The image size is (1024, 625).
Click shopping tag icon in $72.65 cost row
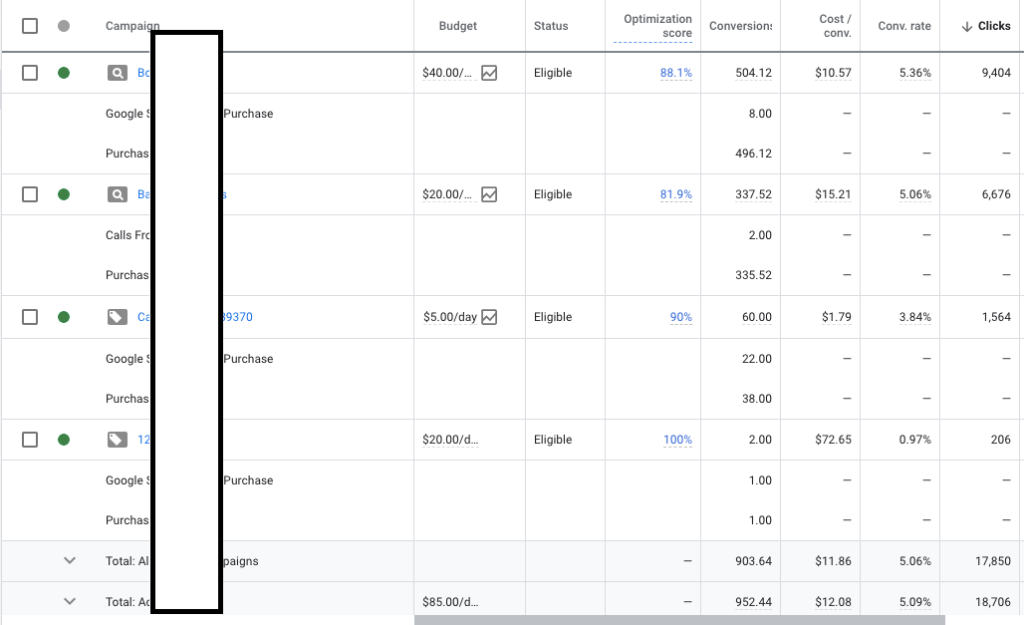coord(118,439)
